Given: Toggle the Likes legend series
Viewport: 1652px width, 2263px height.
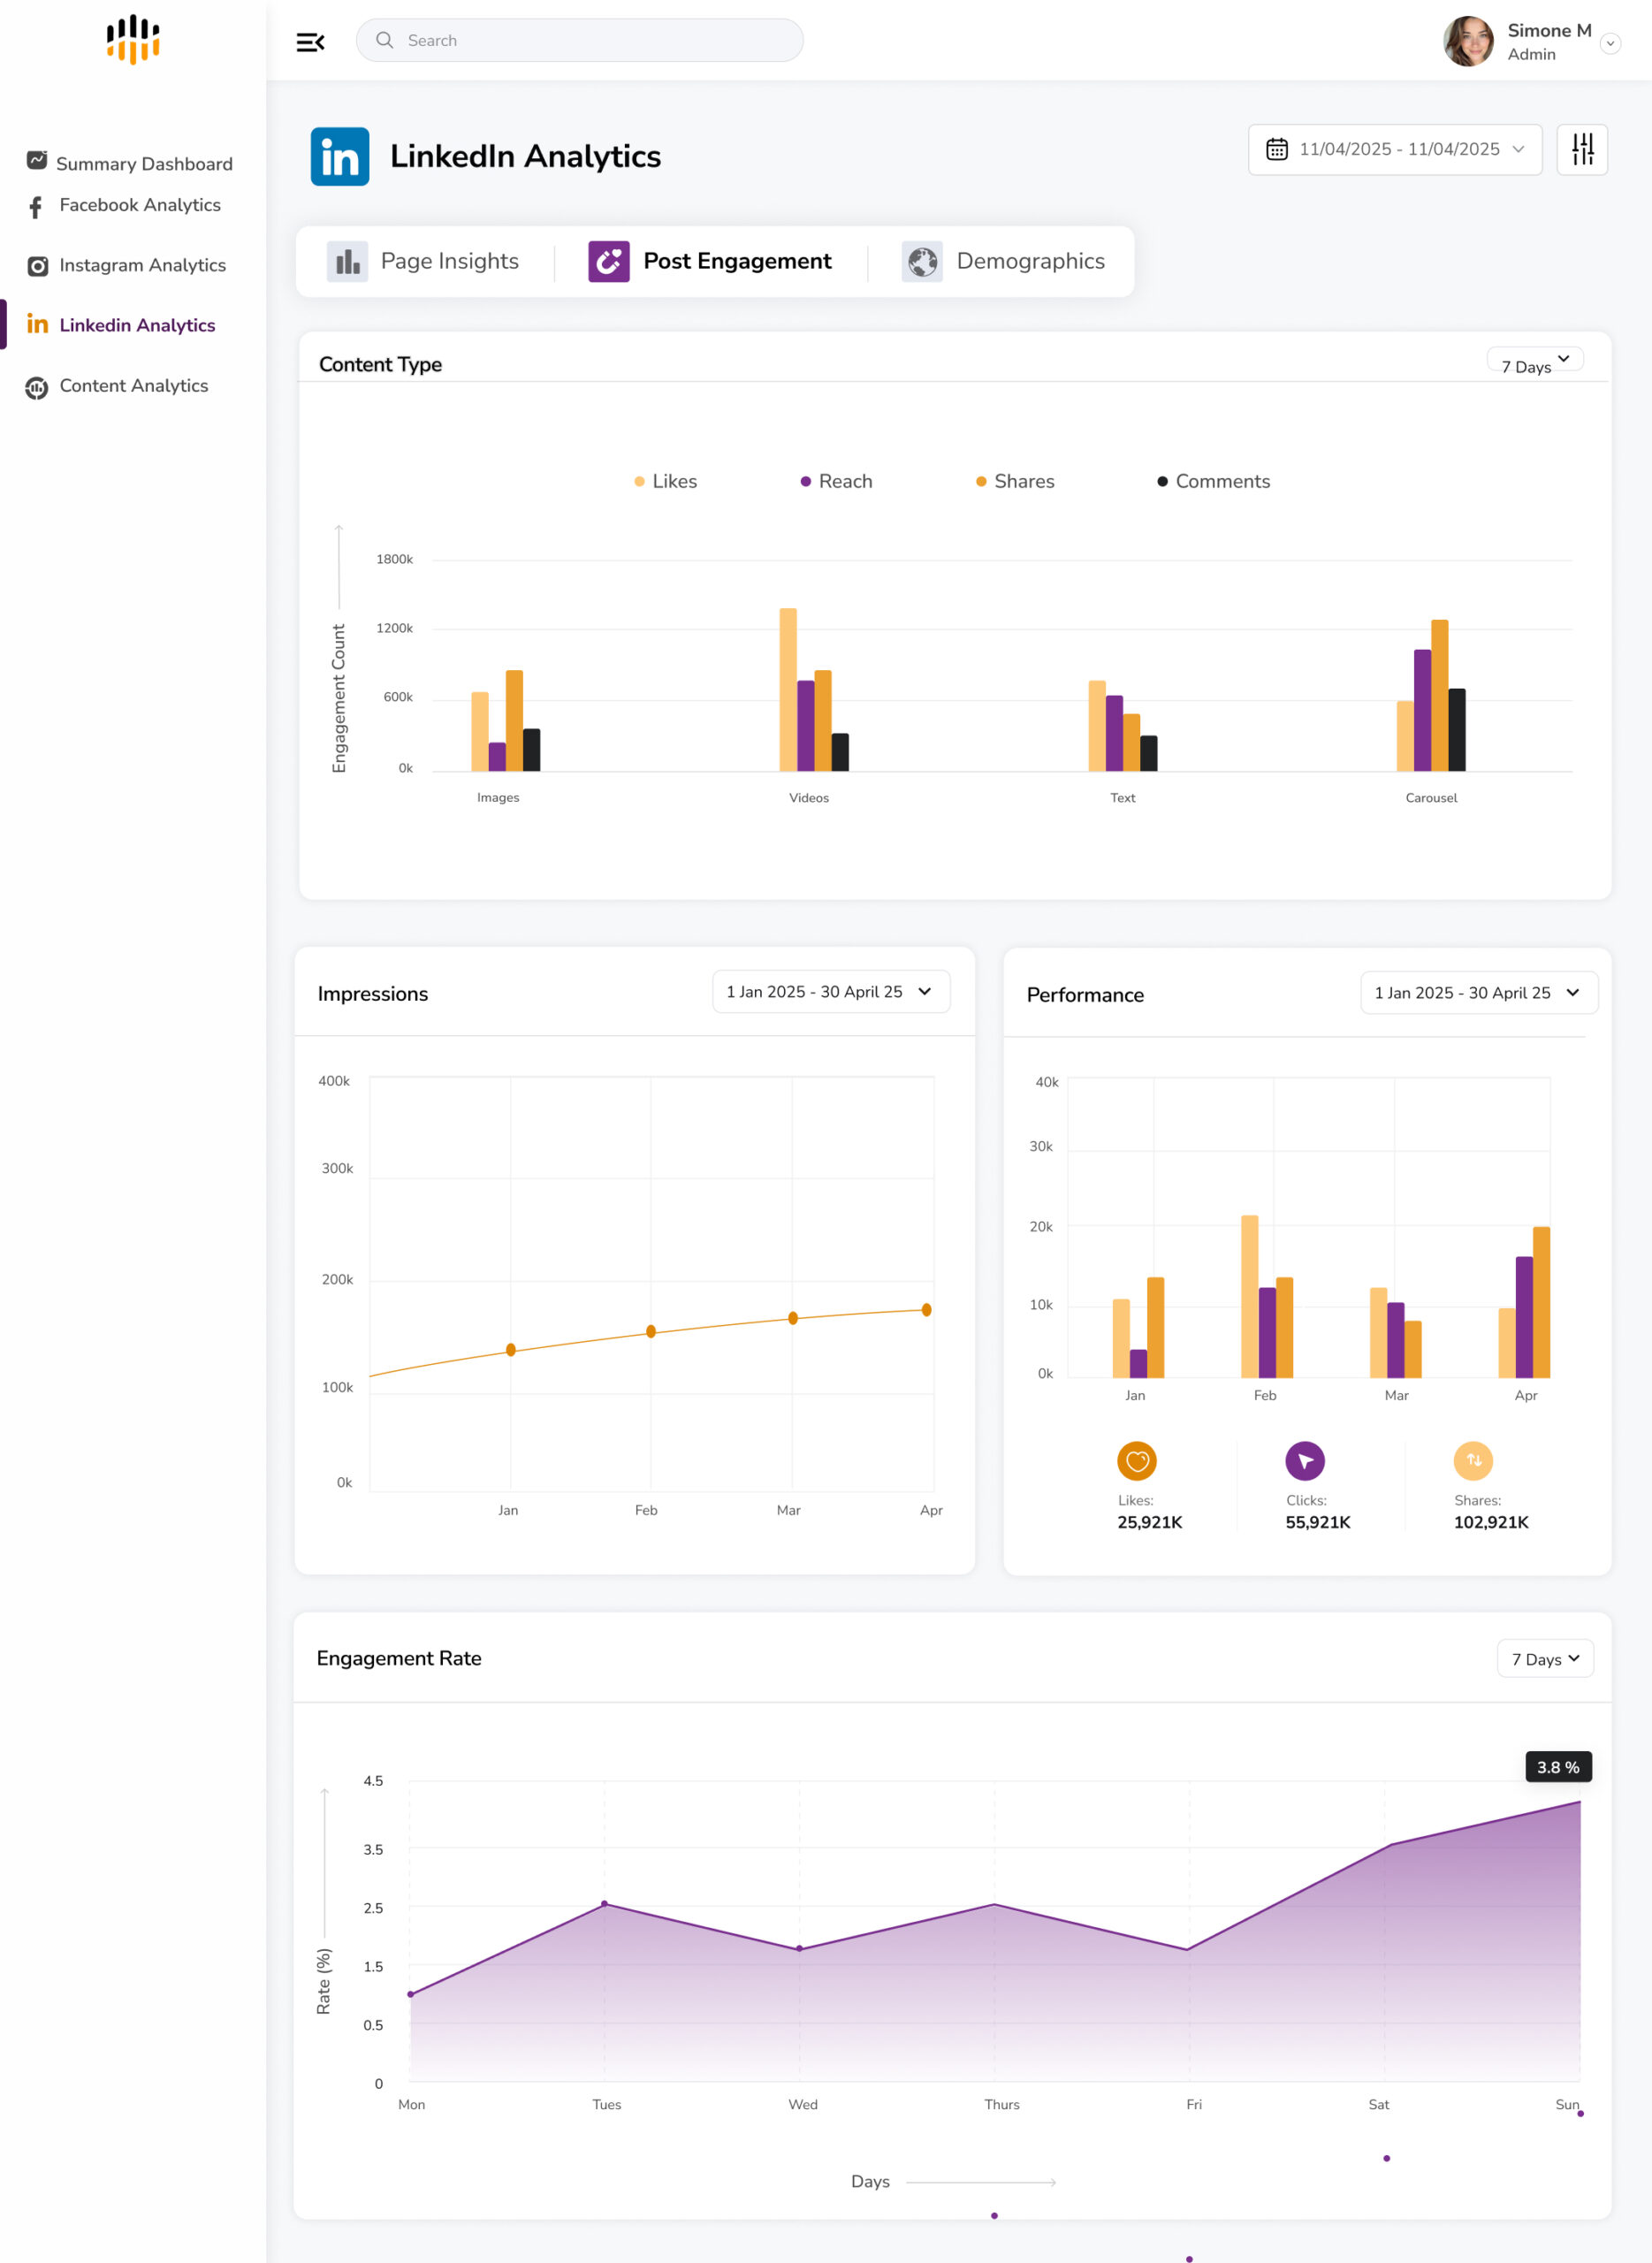Looking at the screenshot, I should [x=666, y=481].
